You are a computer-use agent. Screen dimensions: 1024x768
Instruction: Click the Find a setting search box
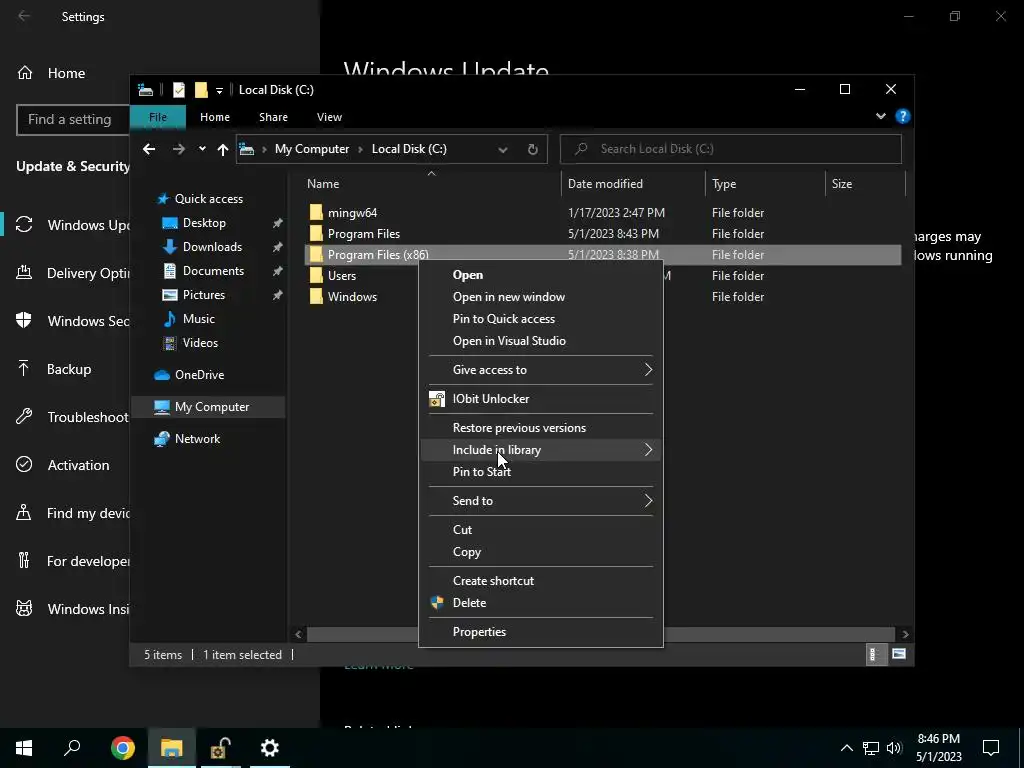pos(73,120)
